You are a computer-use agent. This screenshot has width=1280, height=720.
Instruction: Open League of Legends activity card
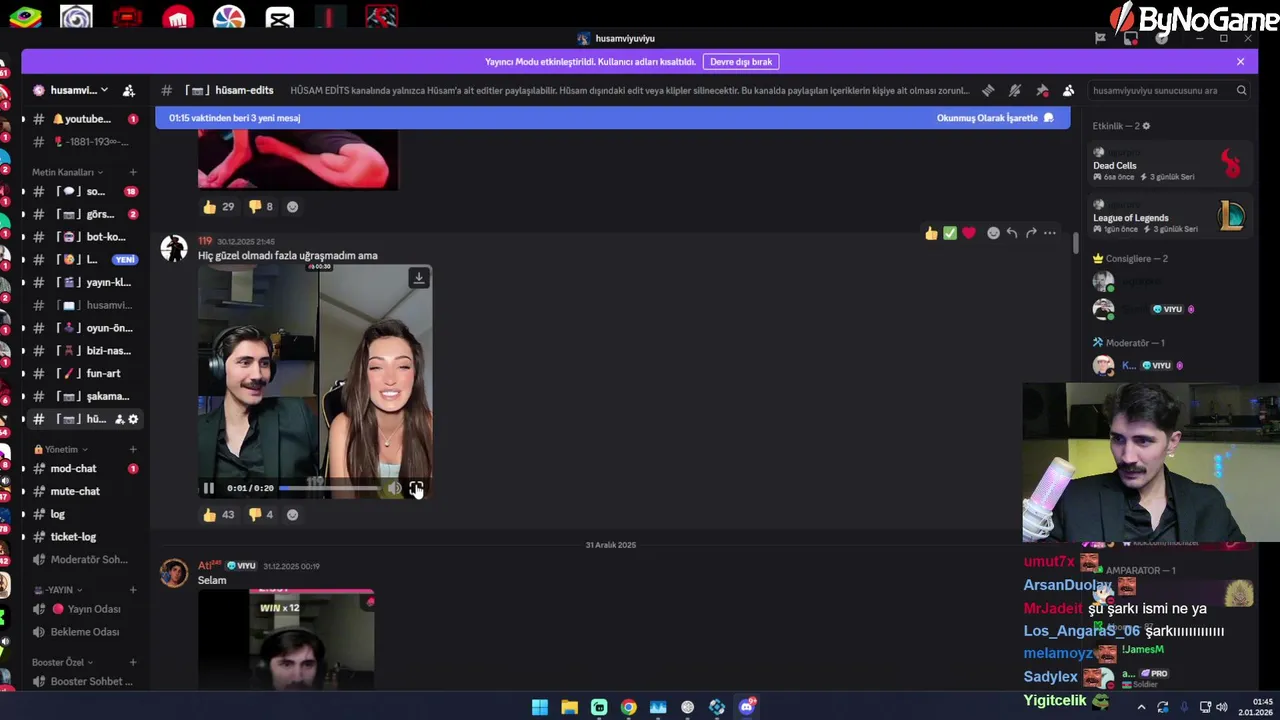coord(1168,217)
